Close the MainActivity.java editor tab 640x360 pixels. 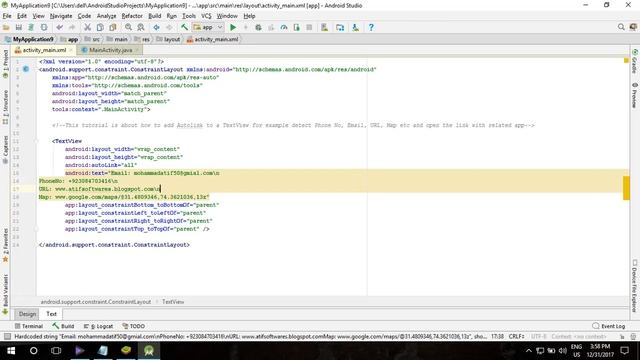tap(138, 50)
